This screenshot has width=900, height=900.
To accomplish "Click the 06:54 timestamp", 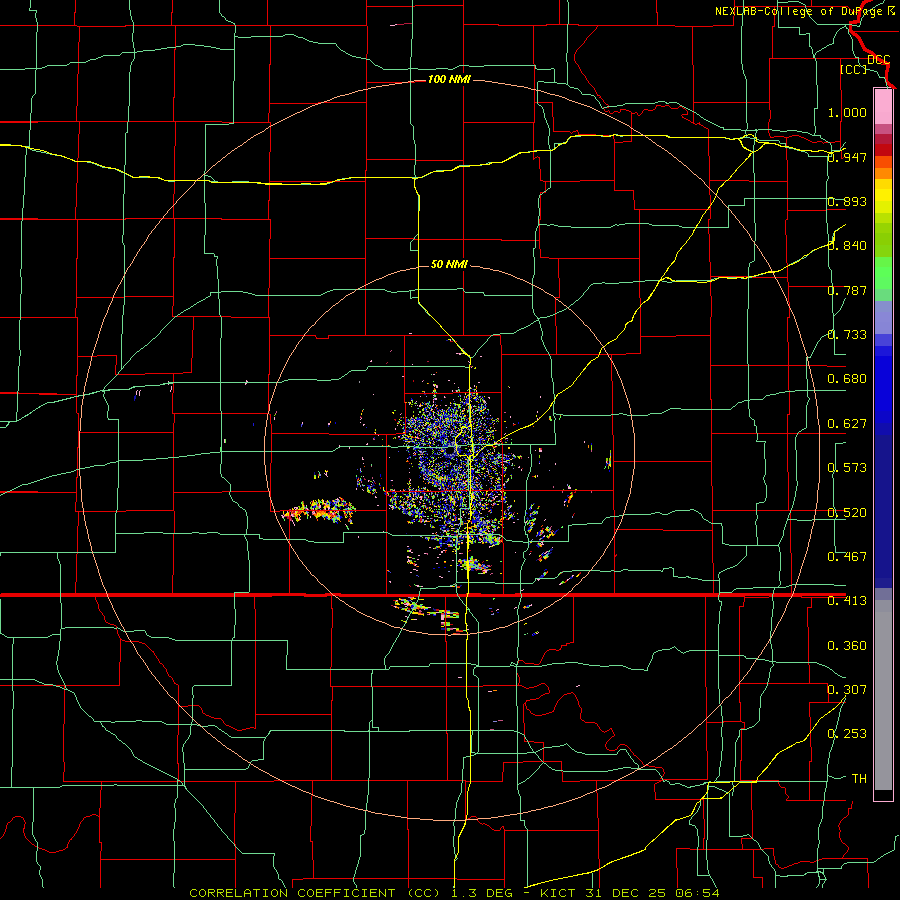I will tap(695, 893).
